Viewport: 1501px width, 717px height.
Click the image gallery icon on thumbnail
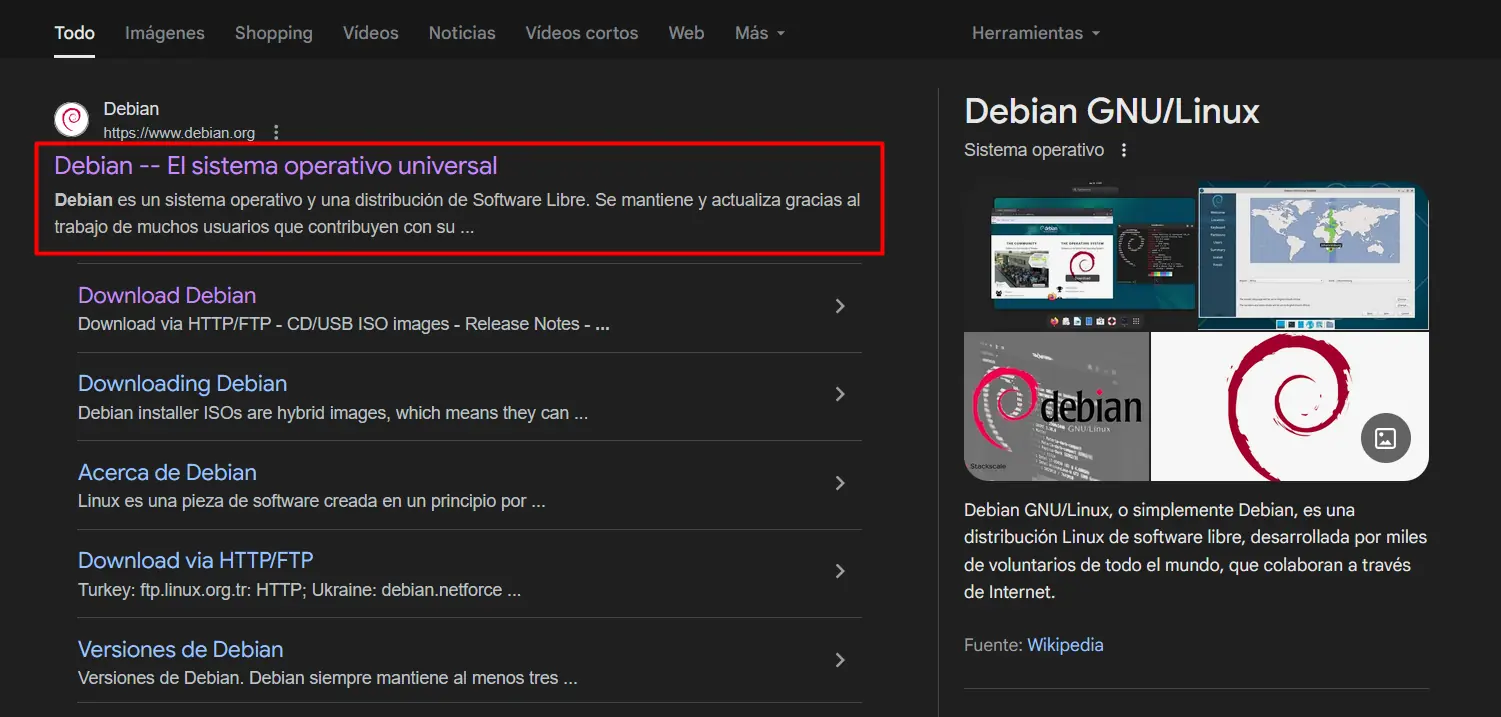[1385, 437]
